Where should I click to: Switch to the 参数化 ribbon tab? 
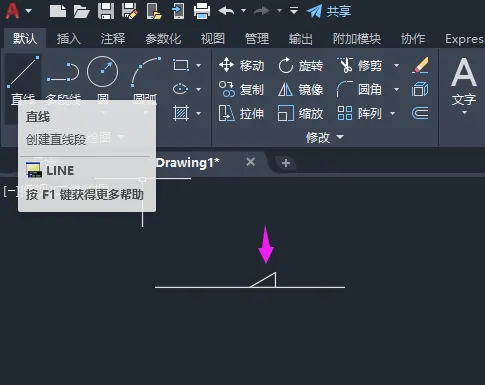click(163, 39)
